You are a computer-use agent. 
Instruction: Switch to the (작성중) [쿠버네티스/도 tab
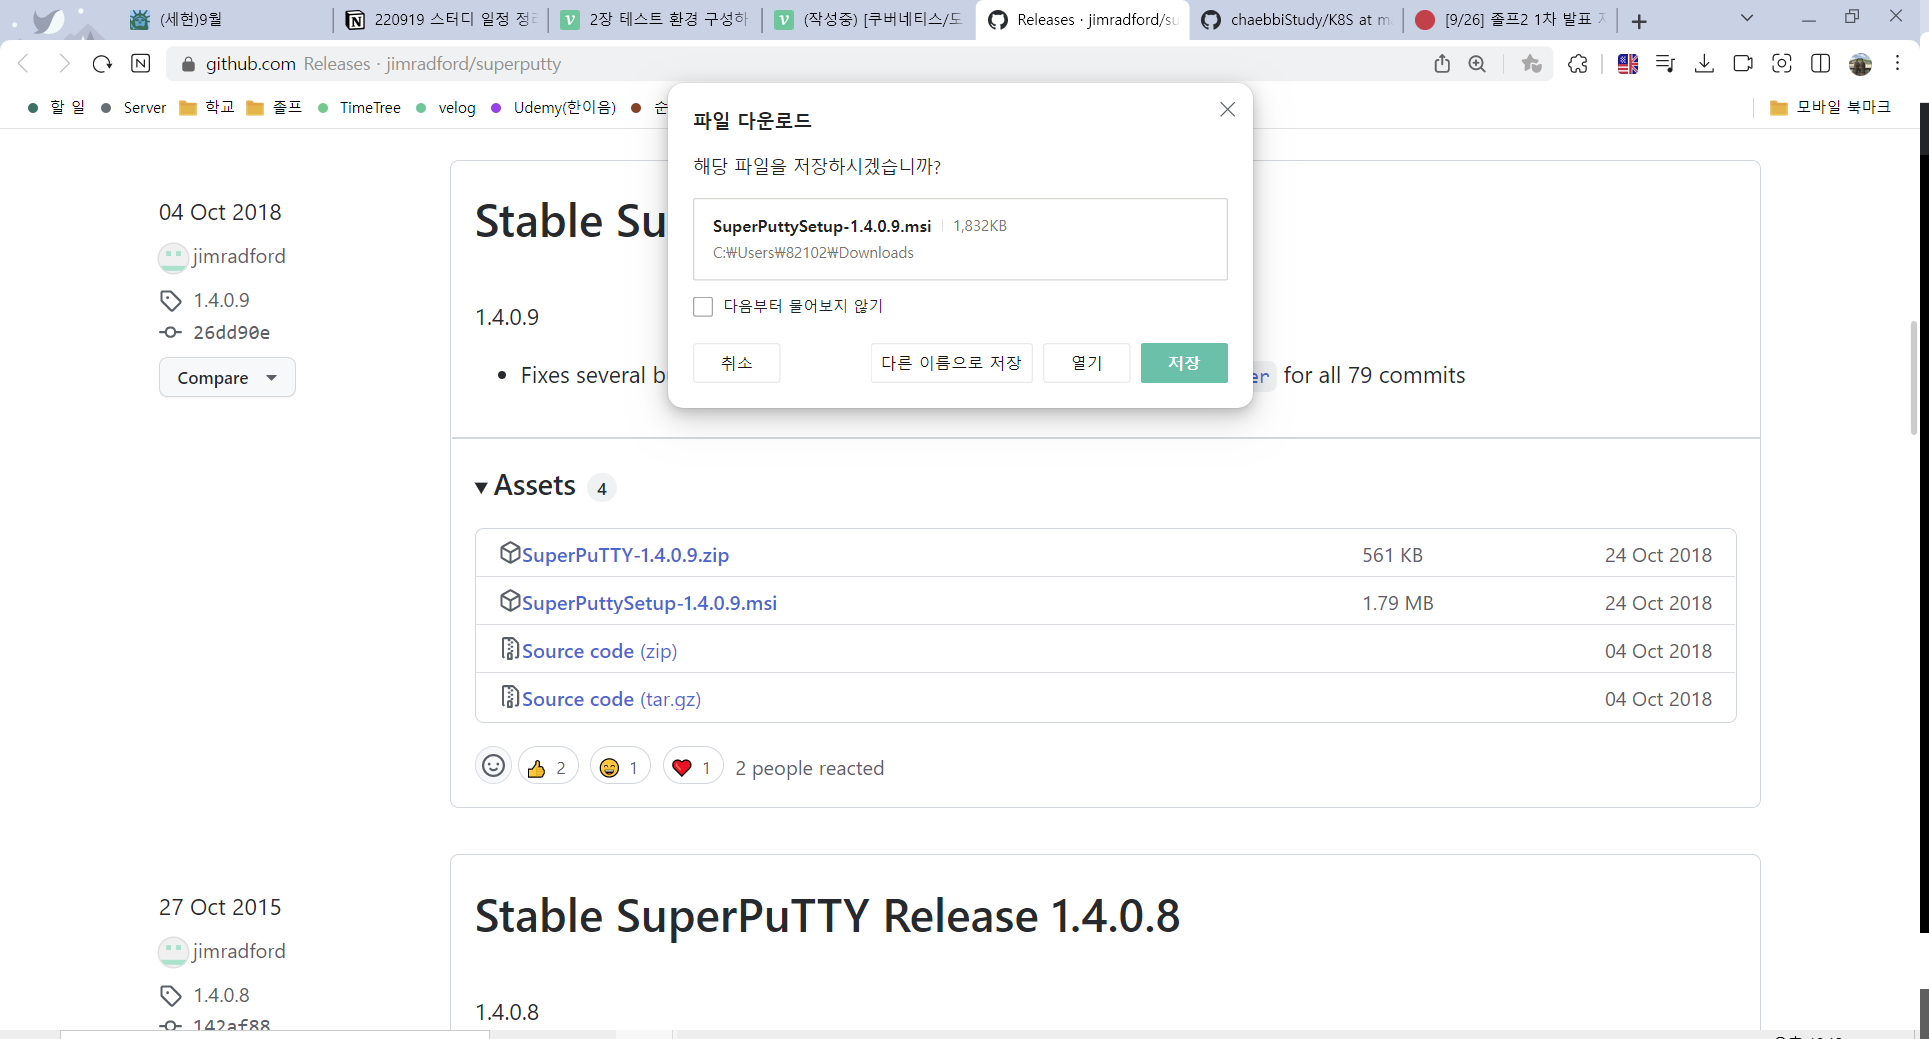(x=870, y=19)
